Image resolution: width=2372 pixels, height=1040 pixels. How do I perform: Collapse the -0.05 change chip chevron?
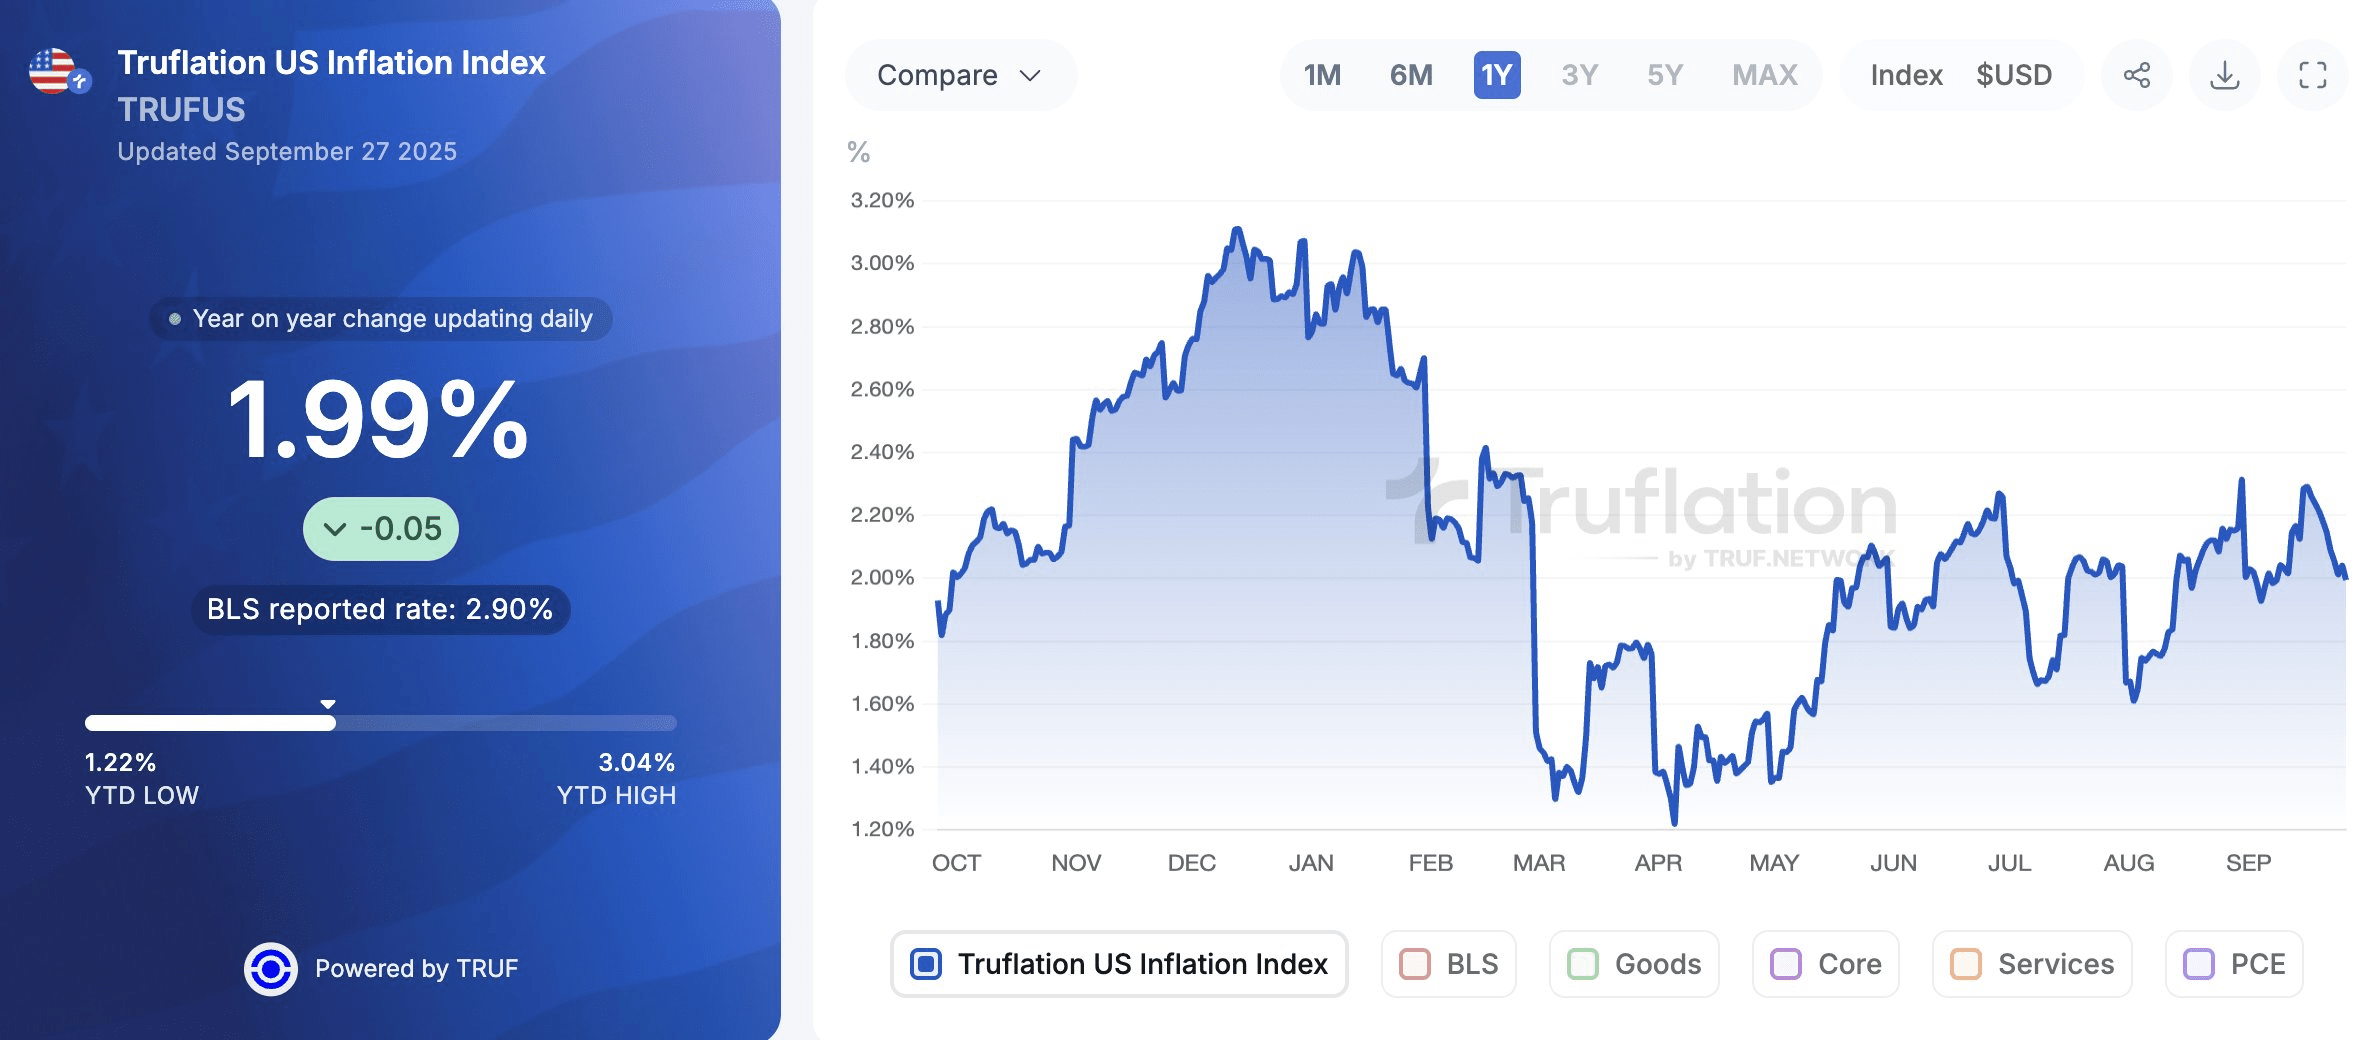(335, 528)
